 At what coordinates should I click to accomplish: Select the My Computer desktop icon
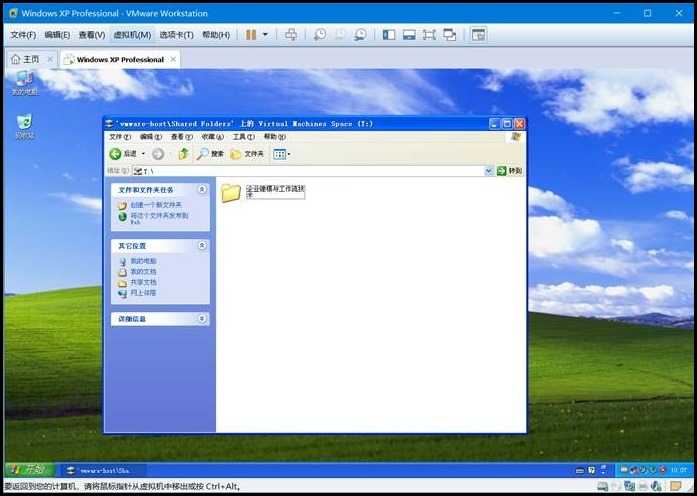click(x=24, y=84)
